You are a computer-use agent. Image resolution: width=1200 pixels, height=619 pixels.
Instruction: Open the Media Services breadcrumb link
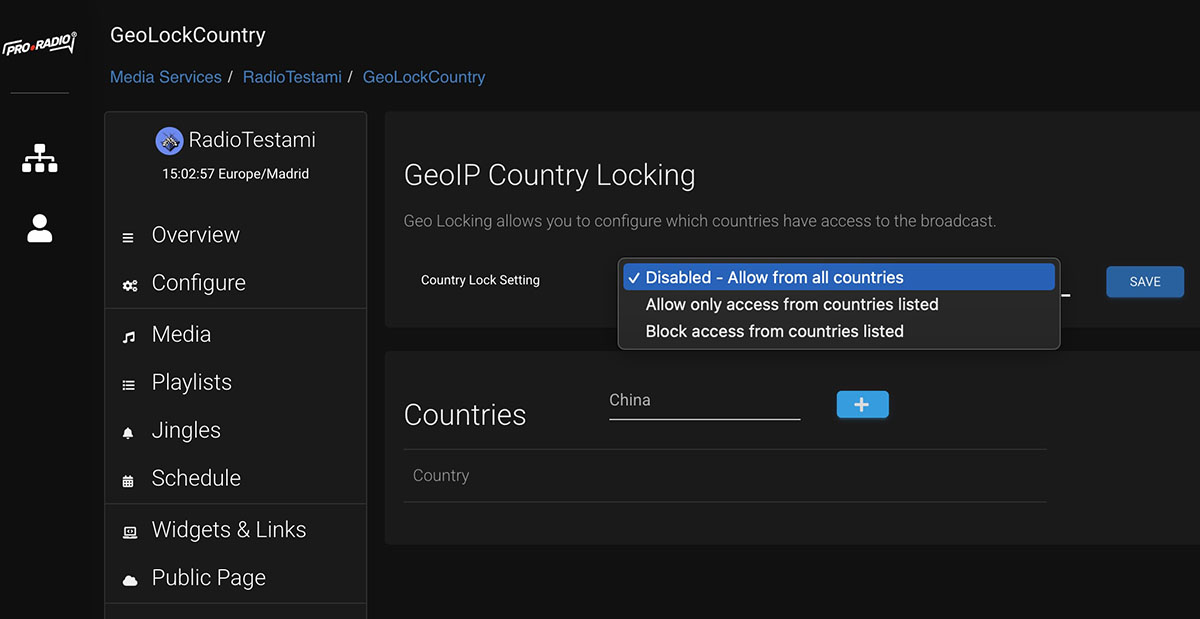coord(165,76)
